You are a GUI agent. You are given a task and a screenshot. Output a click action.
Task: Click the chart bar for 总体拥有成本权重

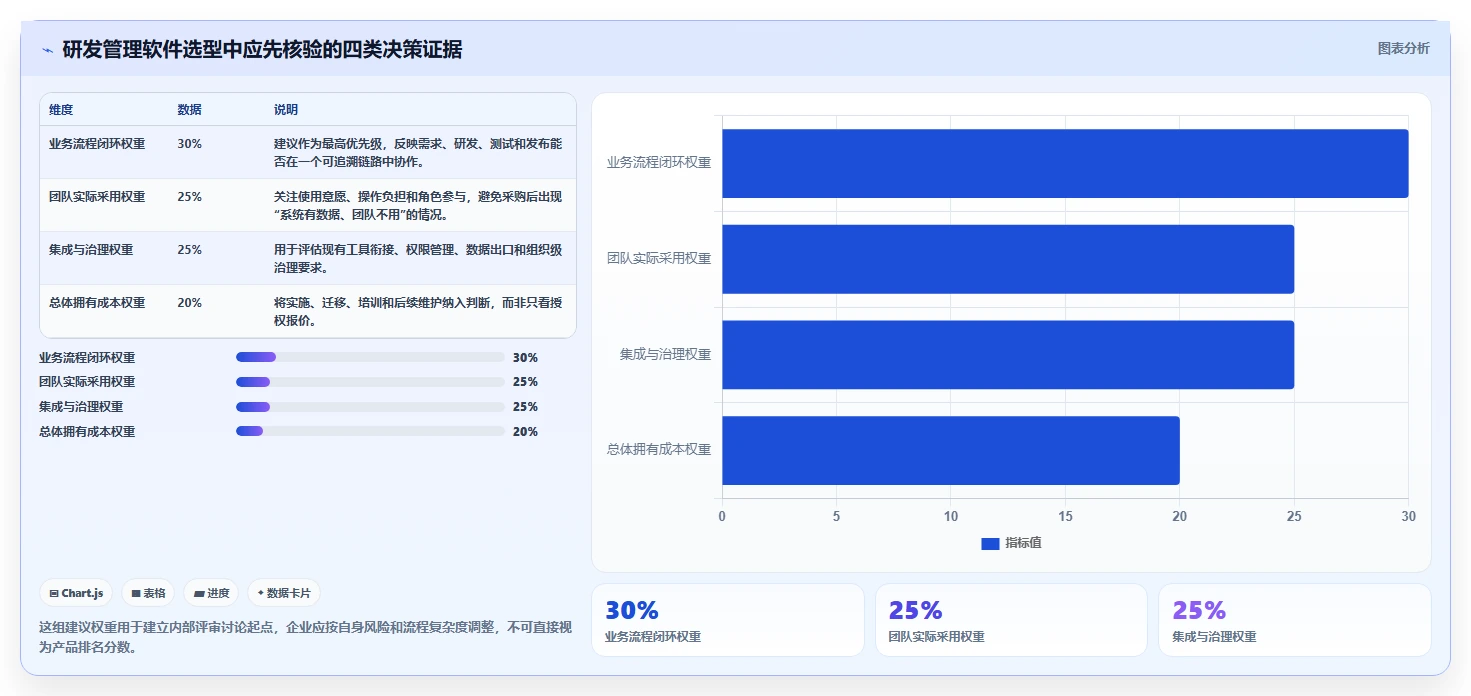[951, 450]
